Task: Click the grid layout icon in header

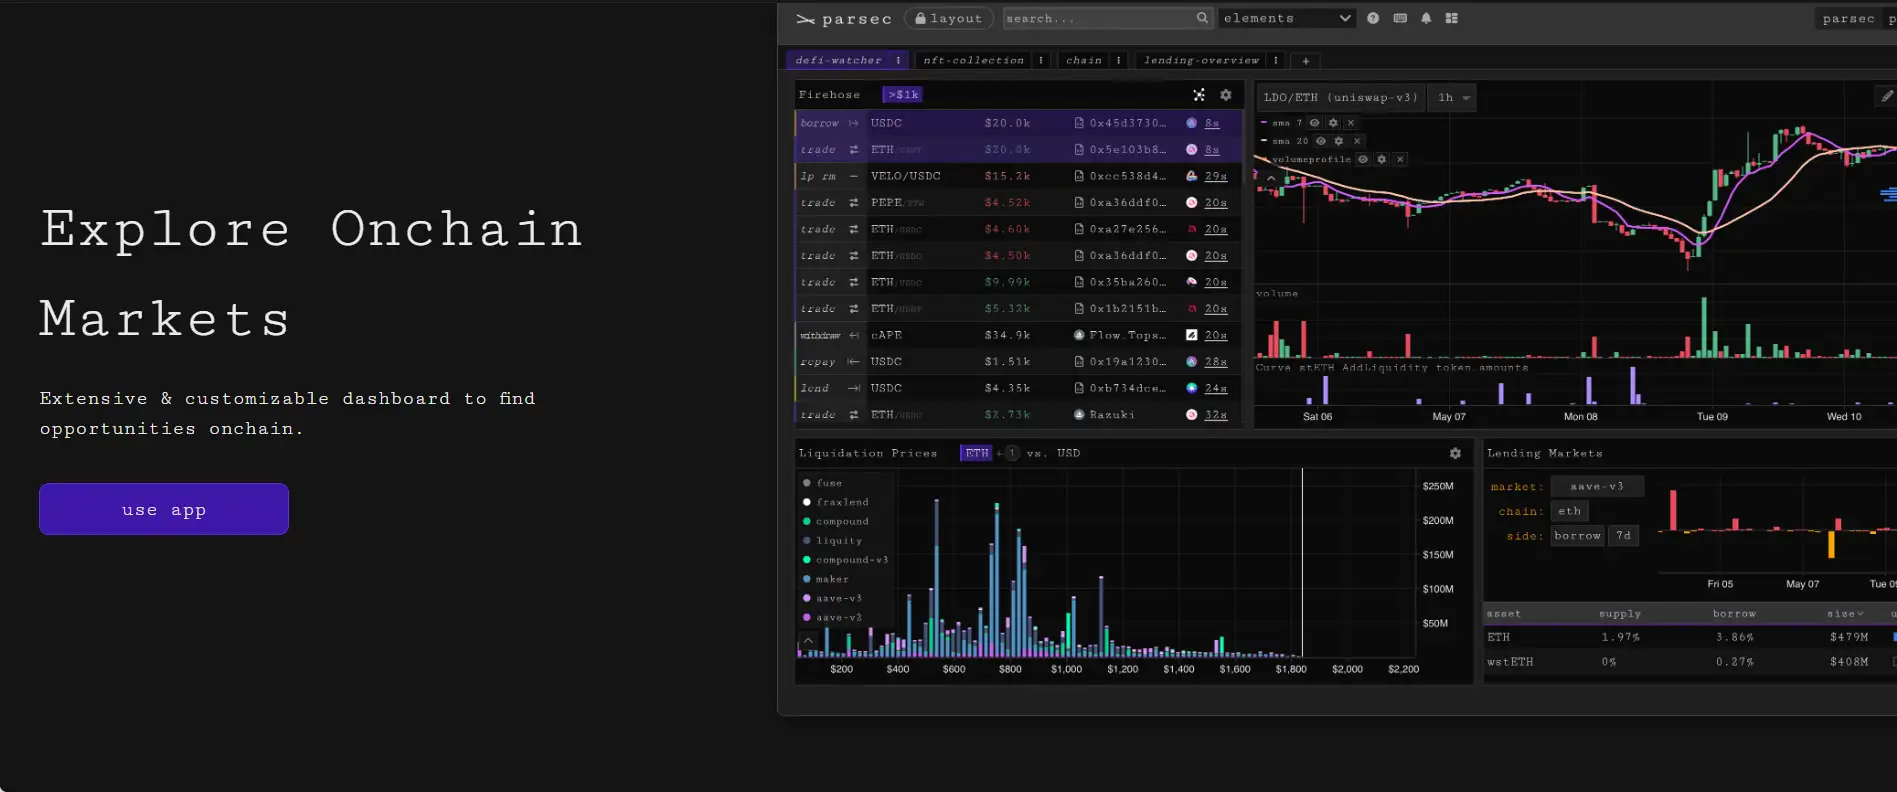Action: click(x=1452, y=18)
